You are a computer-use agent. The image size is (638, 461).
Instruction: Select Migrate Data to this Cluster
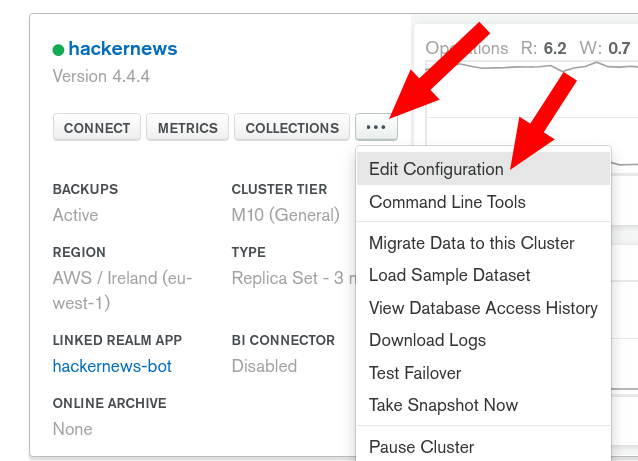(x=471, y=243)
